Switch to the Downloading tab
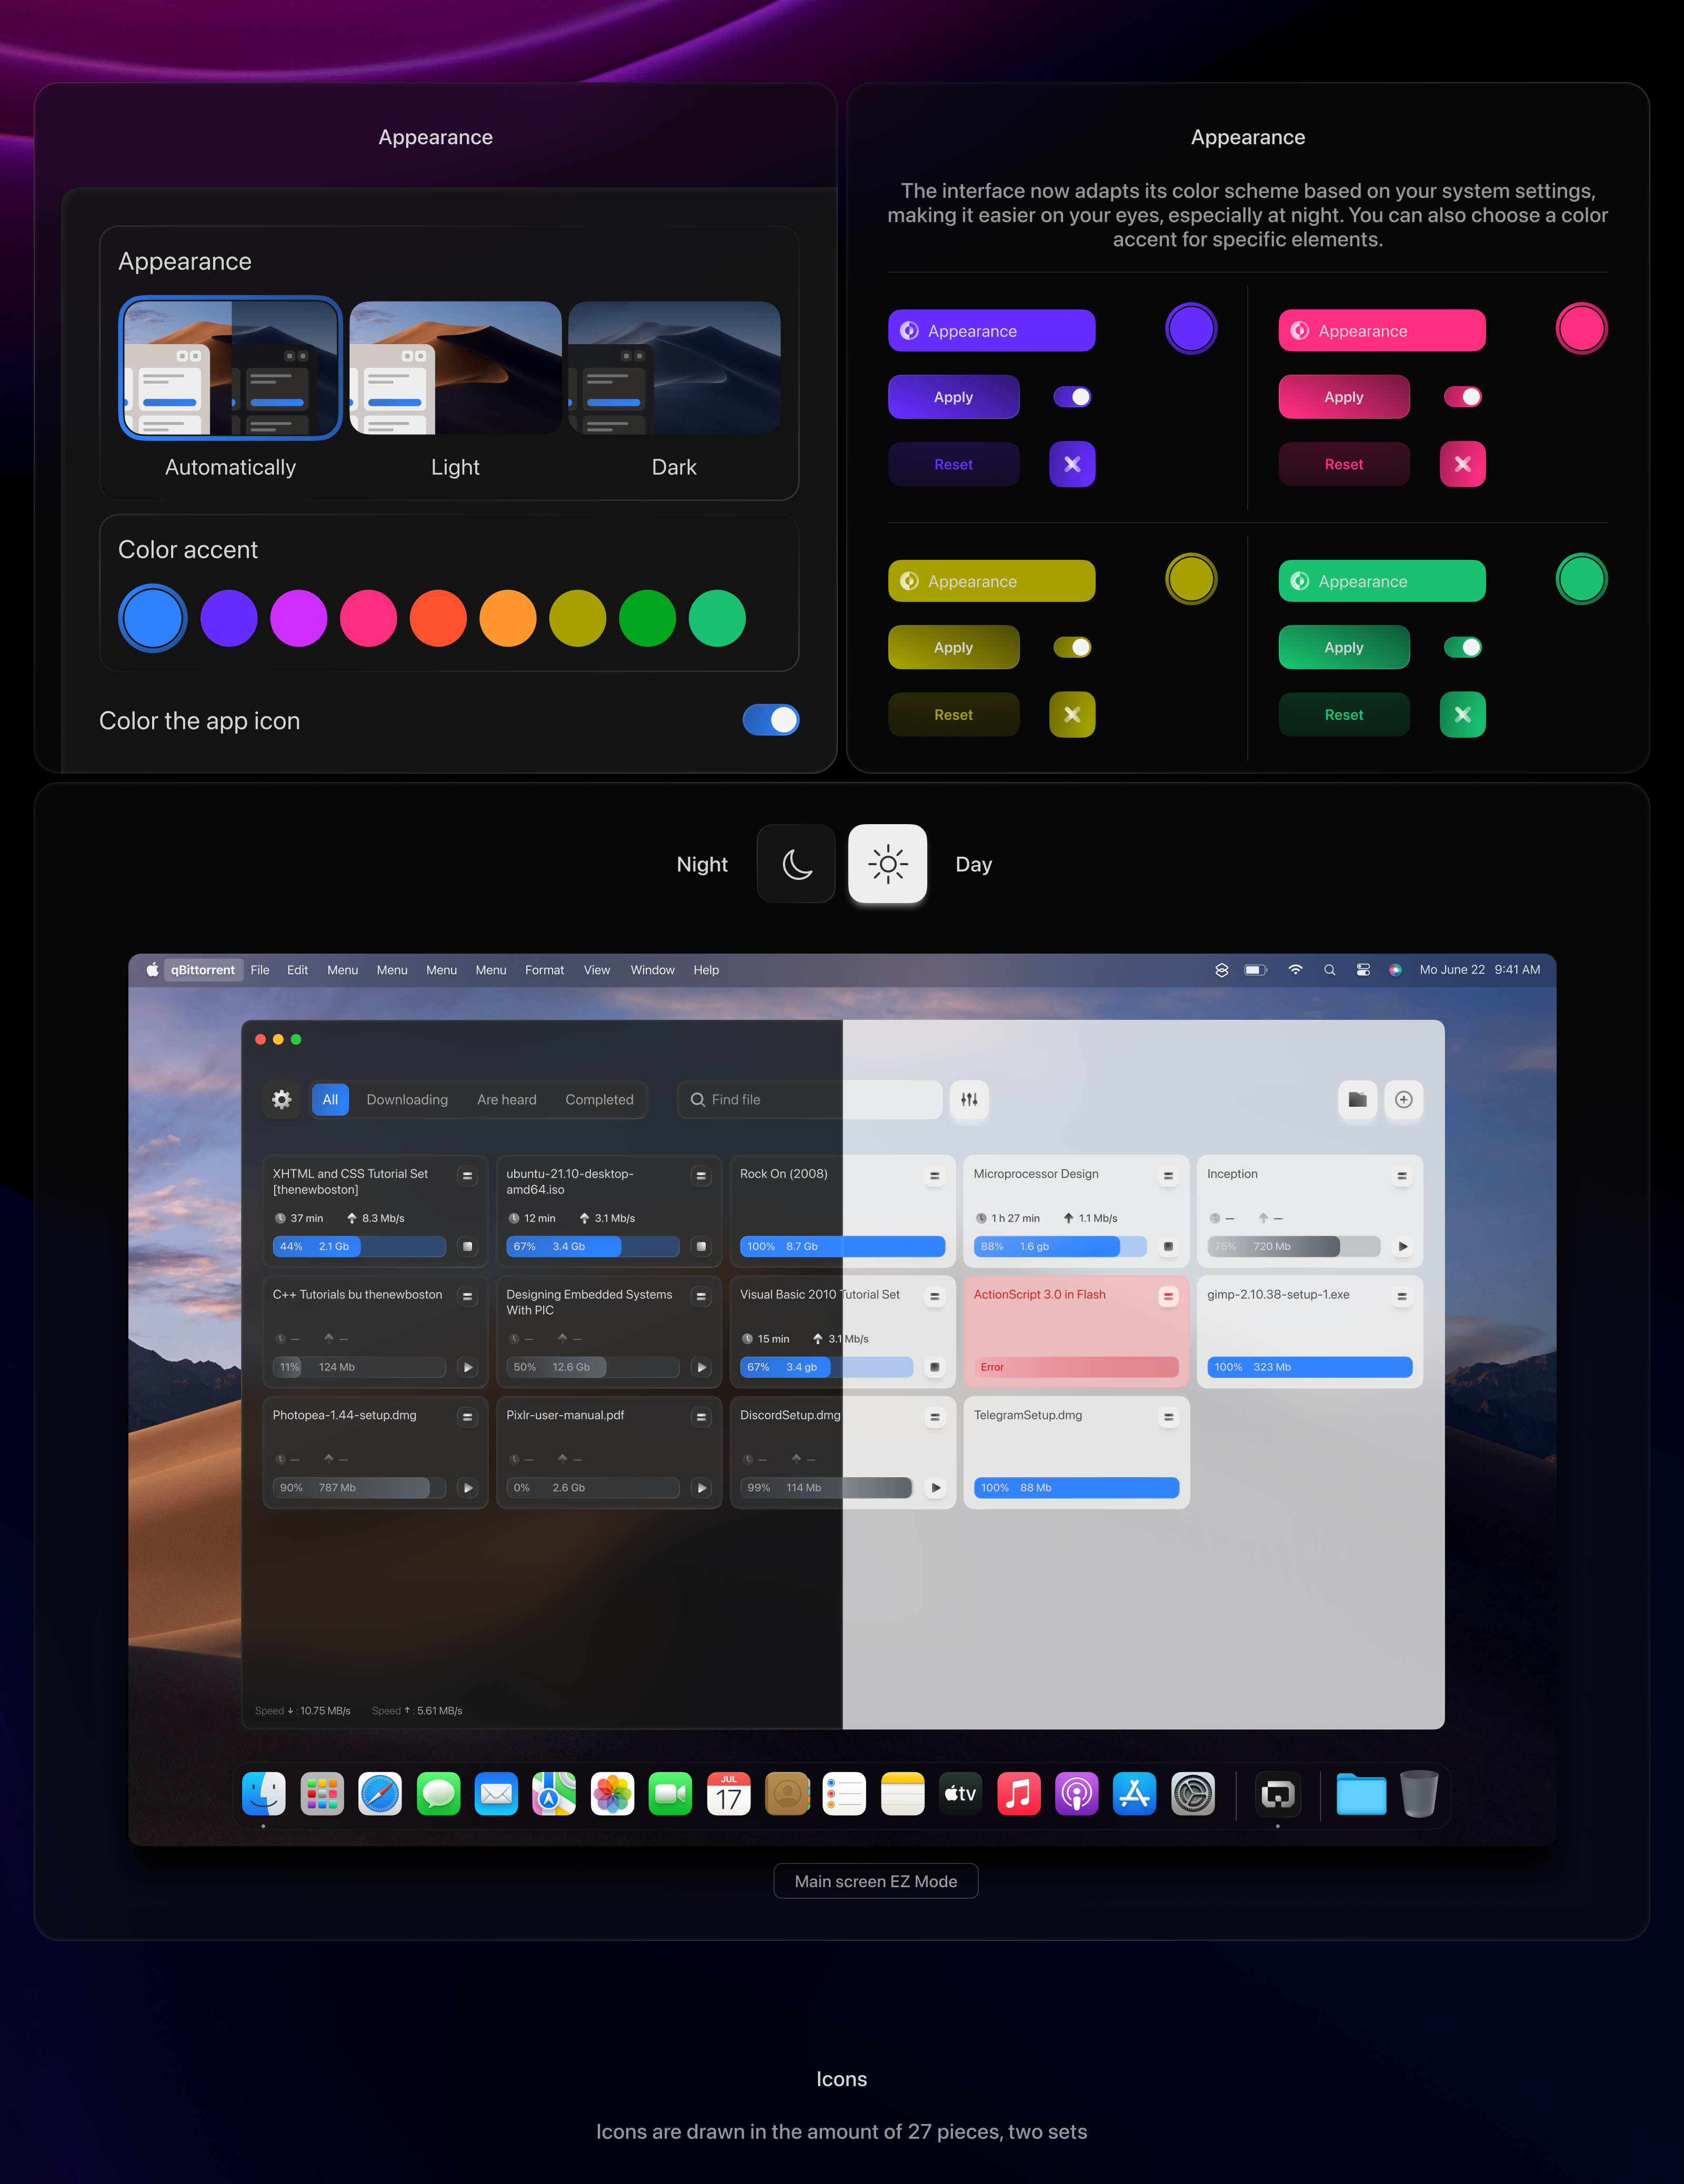The height and width of the screenshot is (2184, 1684). coord(407,1099)
